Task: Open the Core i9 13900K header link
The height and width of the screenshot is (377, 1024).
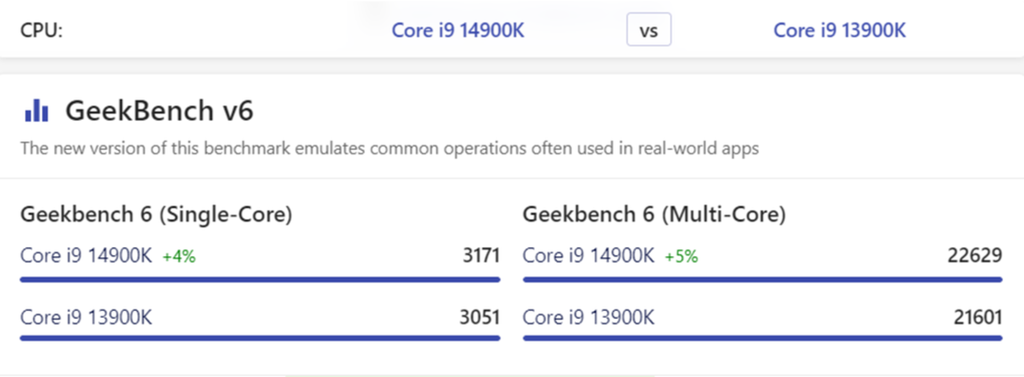Action: tap(840, 31)
